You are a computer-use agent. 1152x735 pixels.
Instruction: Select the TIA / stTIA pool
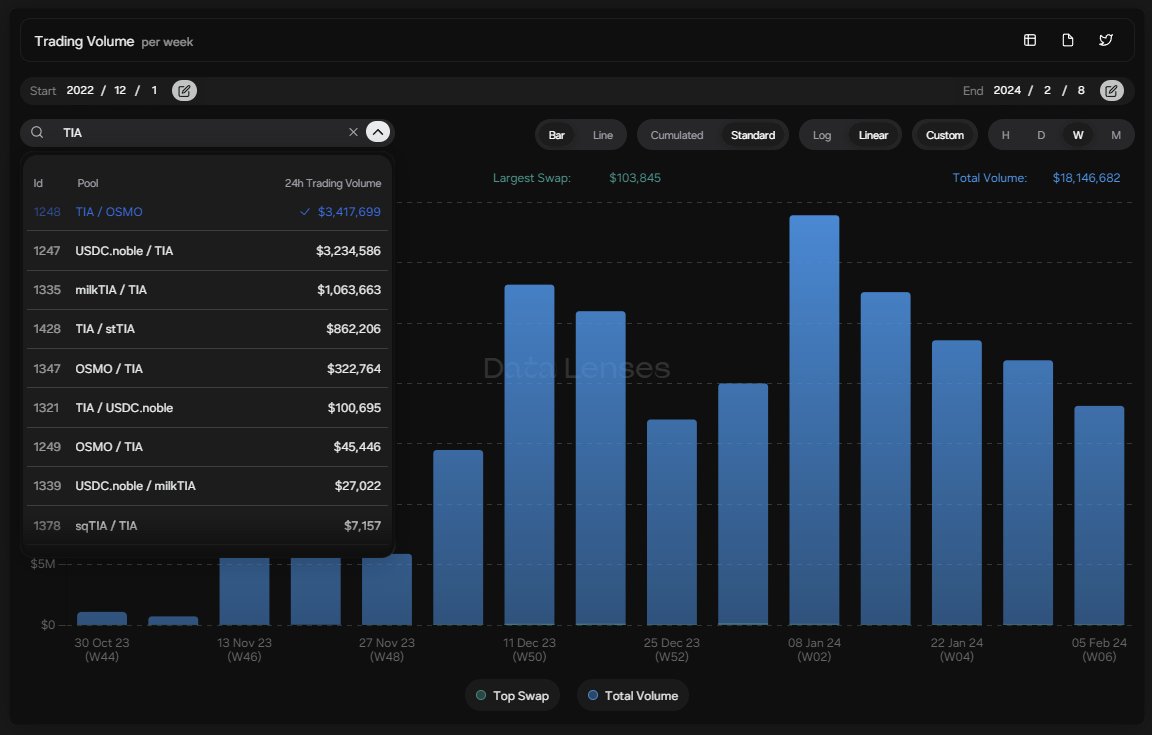click(x=207, y=329)
